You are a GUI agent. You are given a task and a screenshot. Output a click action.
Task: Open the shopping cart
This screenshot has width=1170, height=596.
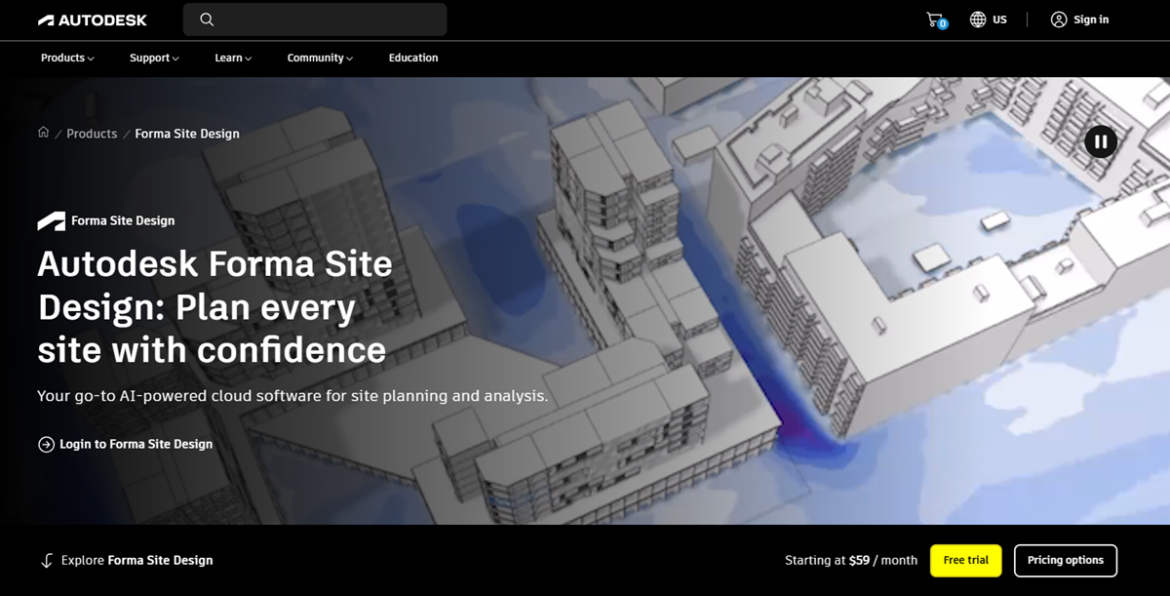(935, 20)
